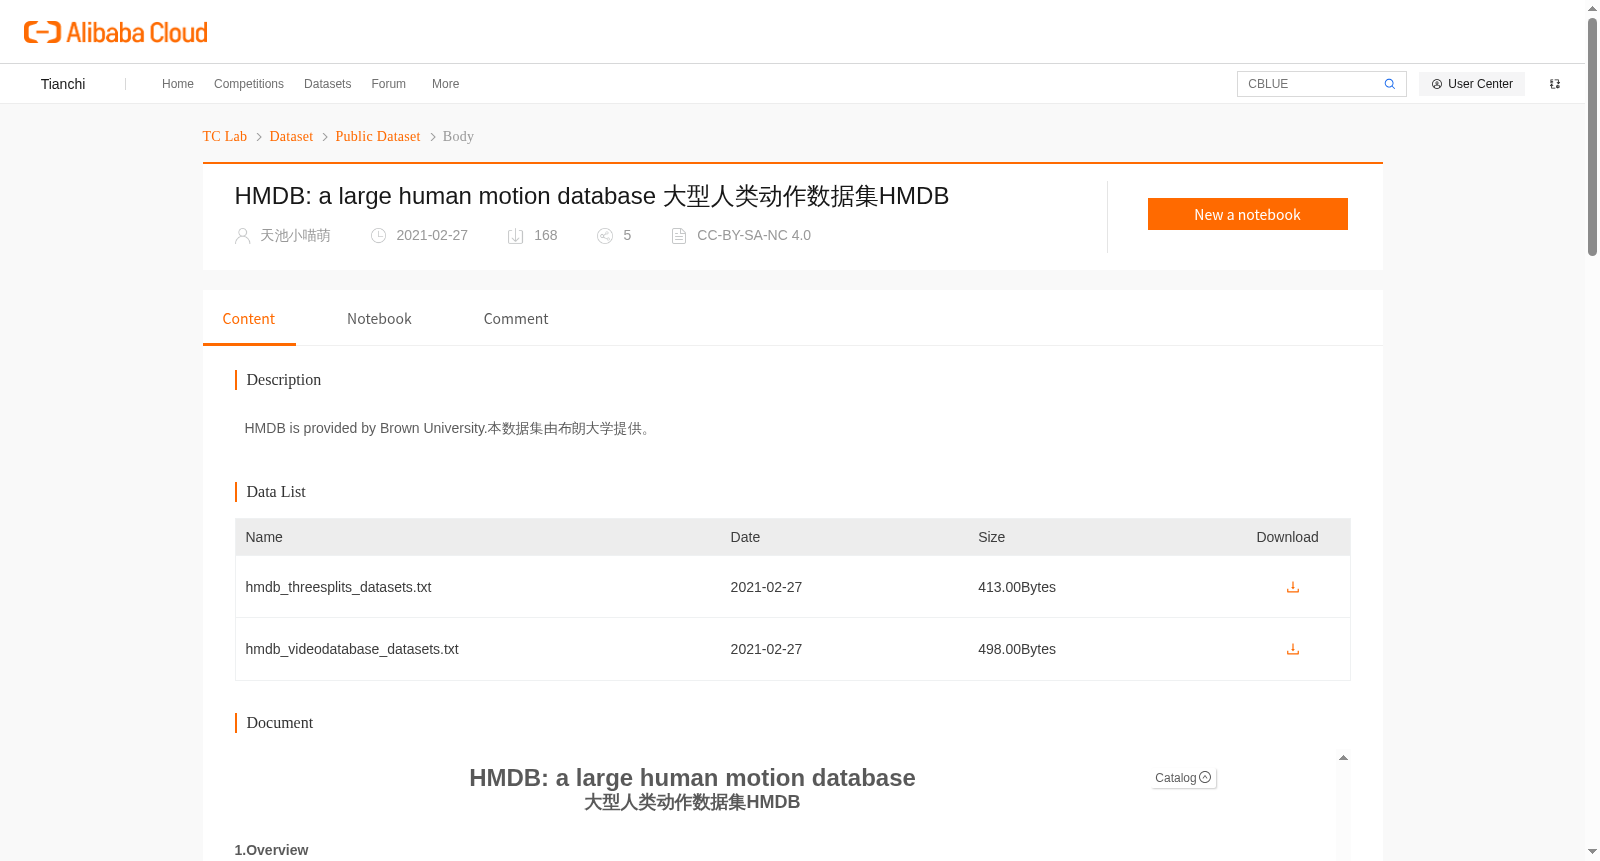This screenshot has width=1600, height=861.
Task: Click the page scrollbar thumb
Action: tap(1592, 136)
